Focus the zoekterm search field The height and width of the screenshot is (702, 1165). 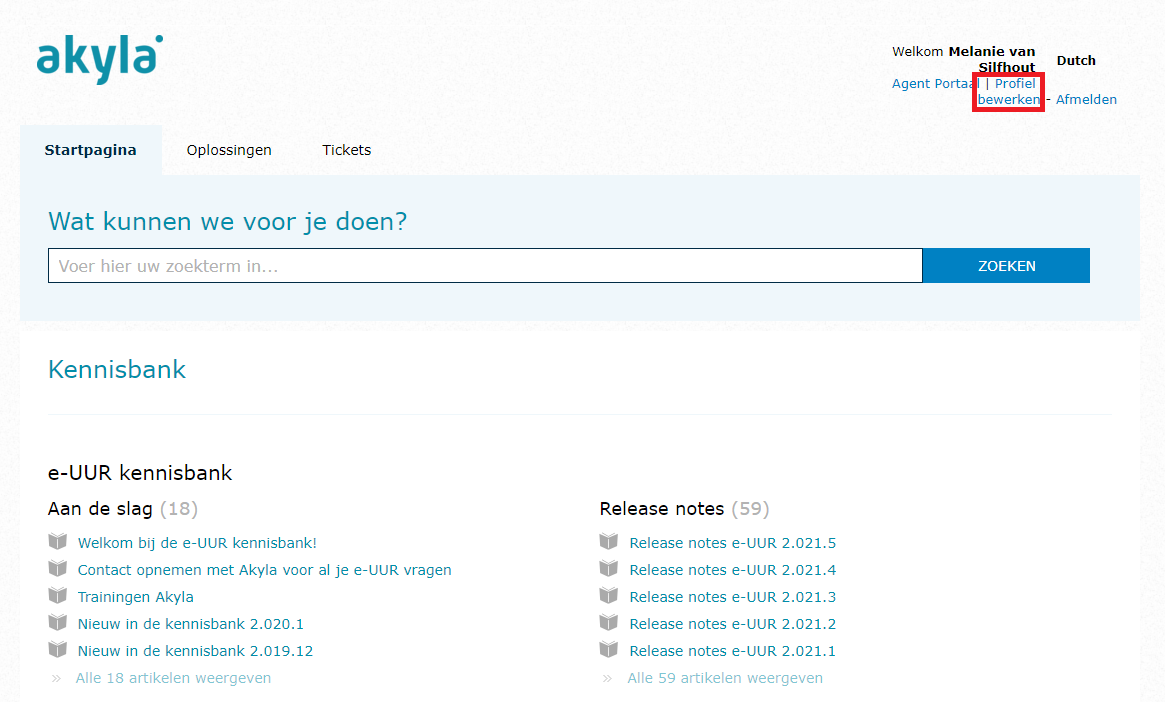485,266
